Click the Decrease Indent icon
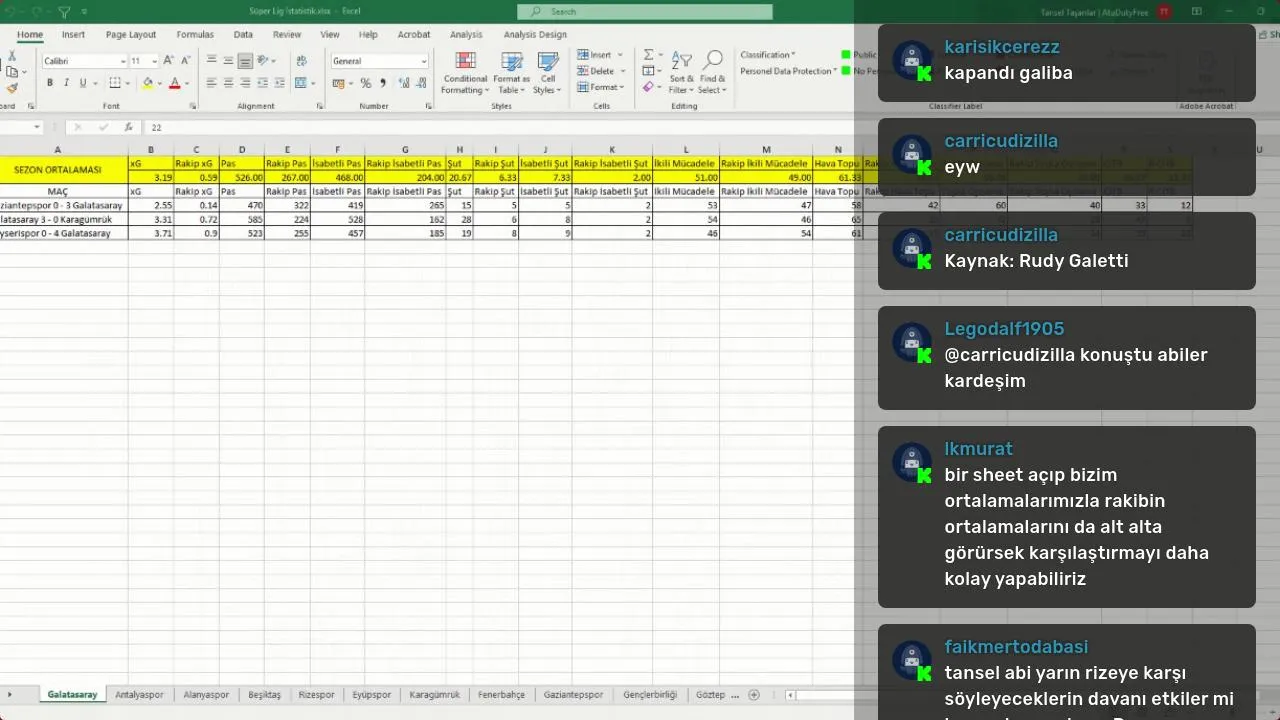Viewport: 1280px width, 720px height. tap(264, 83)
